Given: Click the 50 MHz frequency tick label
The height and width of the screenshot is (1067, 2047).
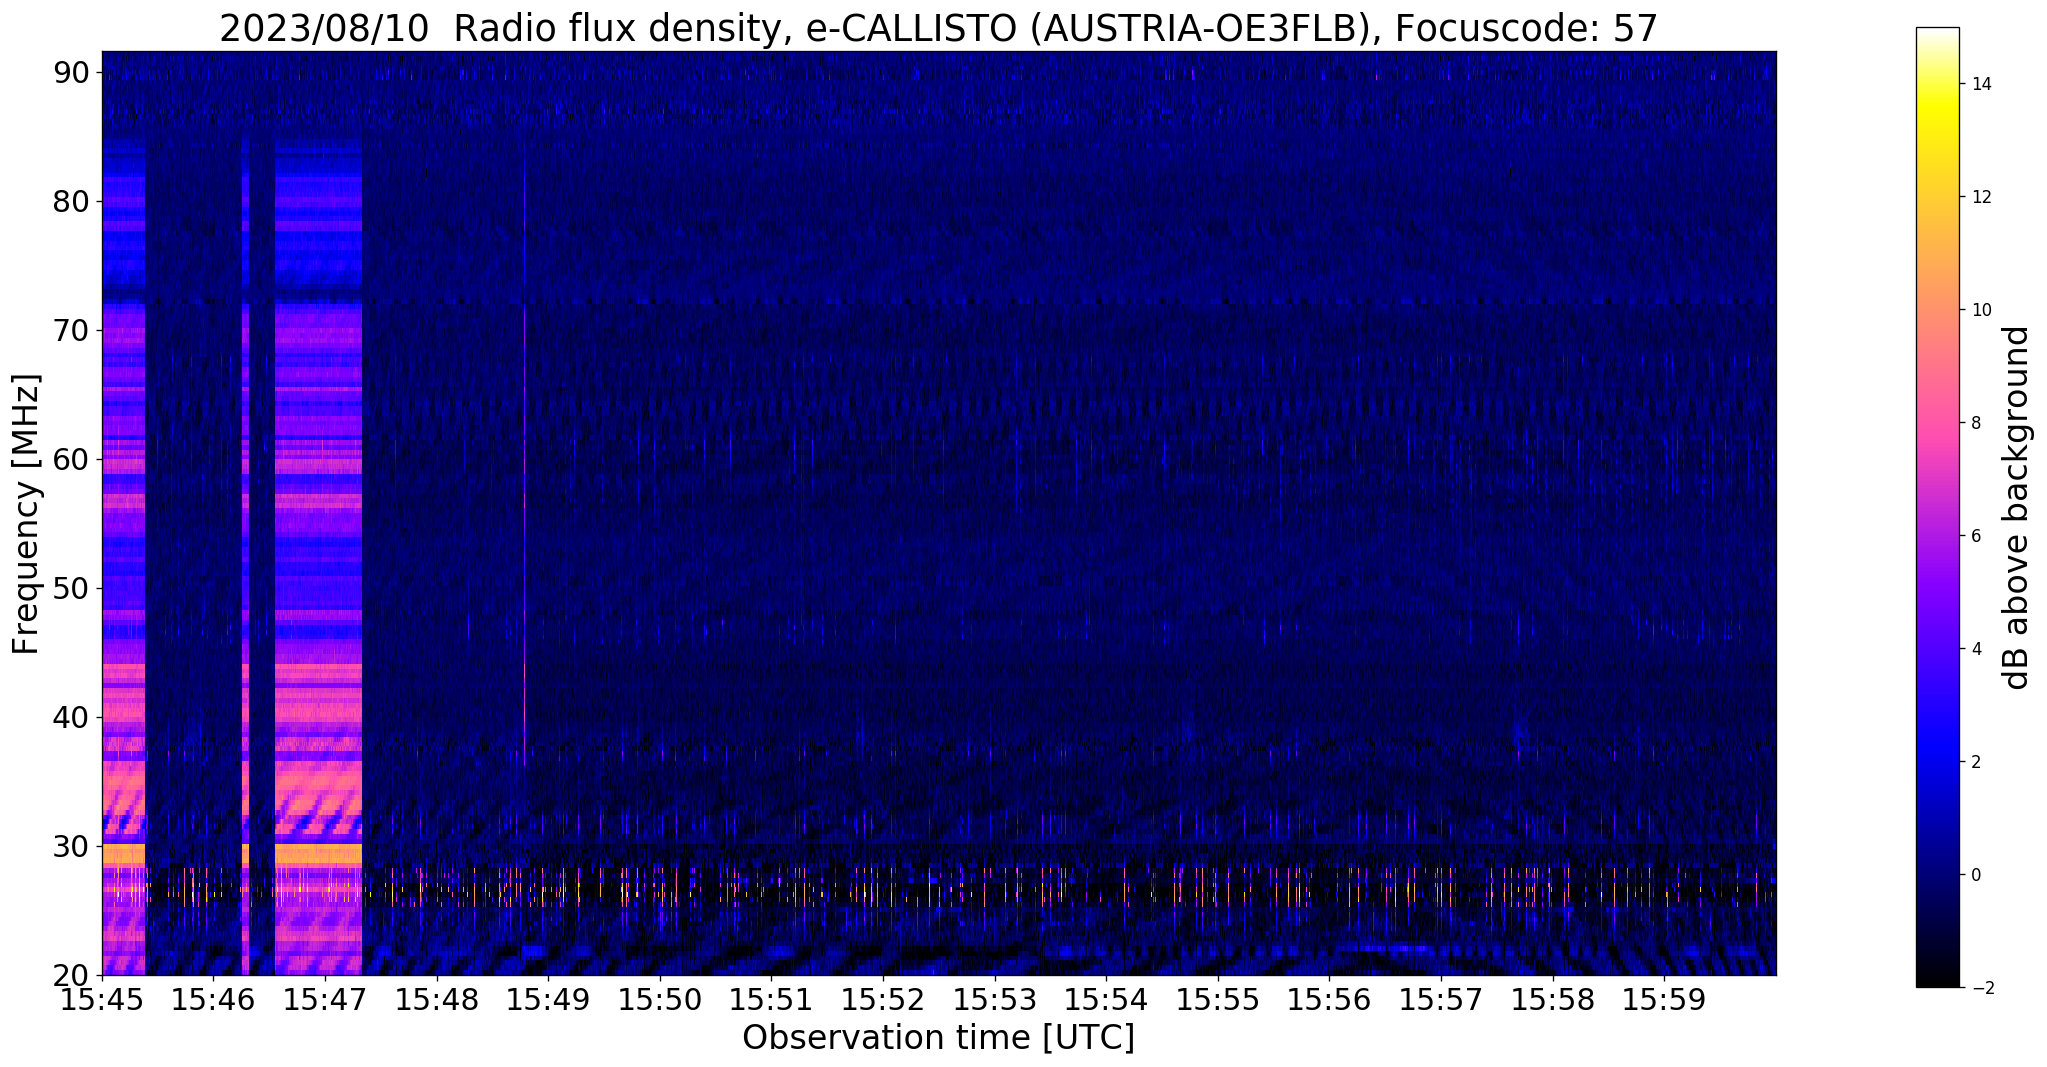Looking at the screenshot, I should [x=70, y=588].
